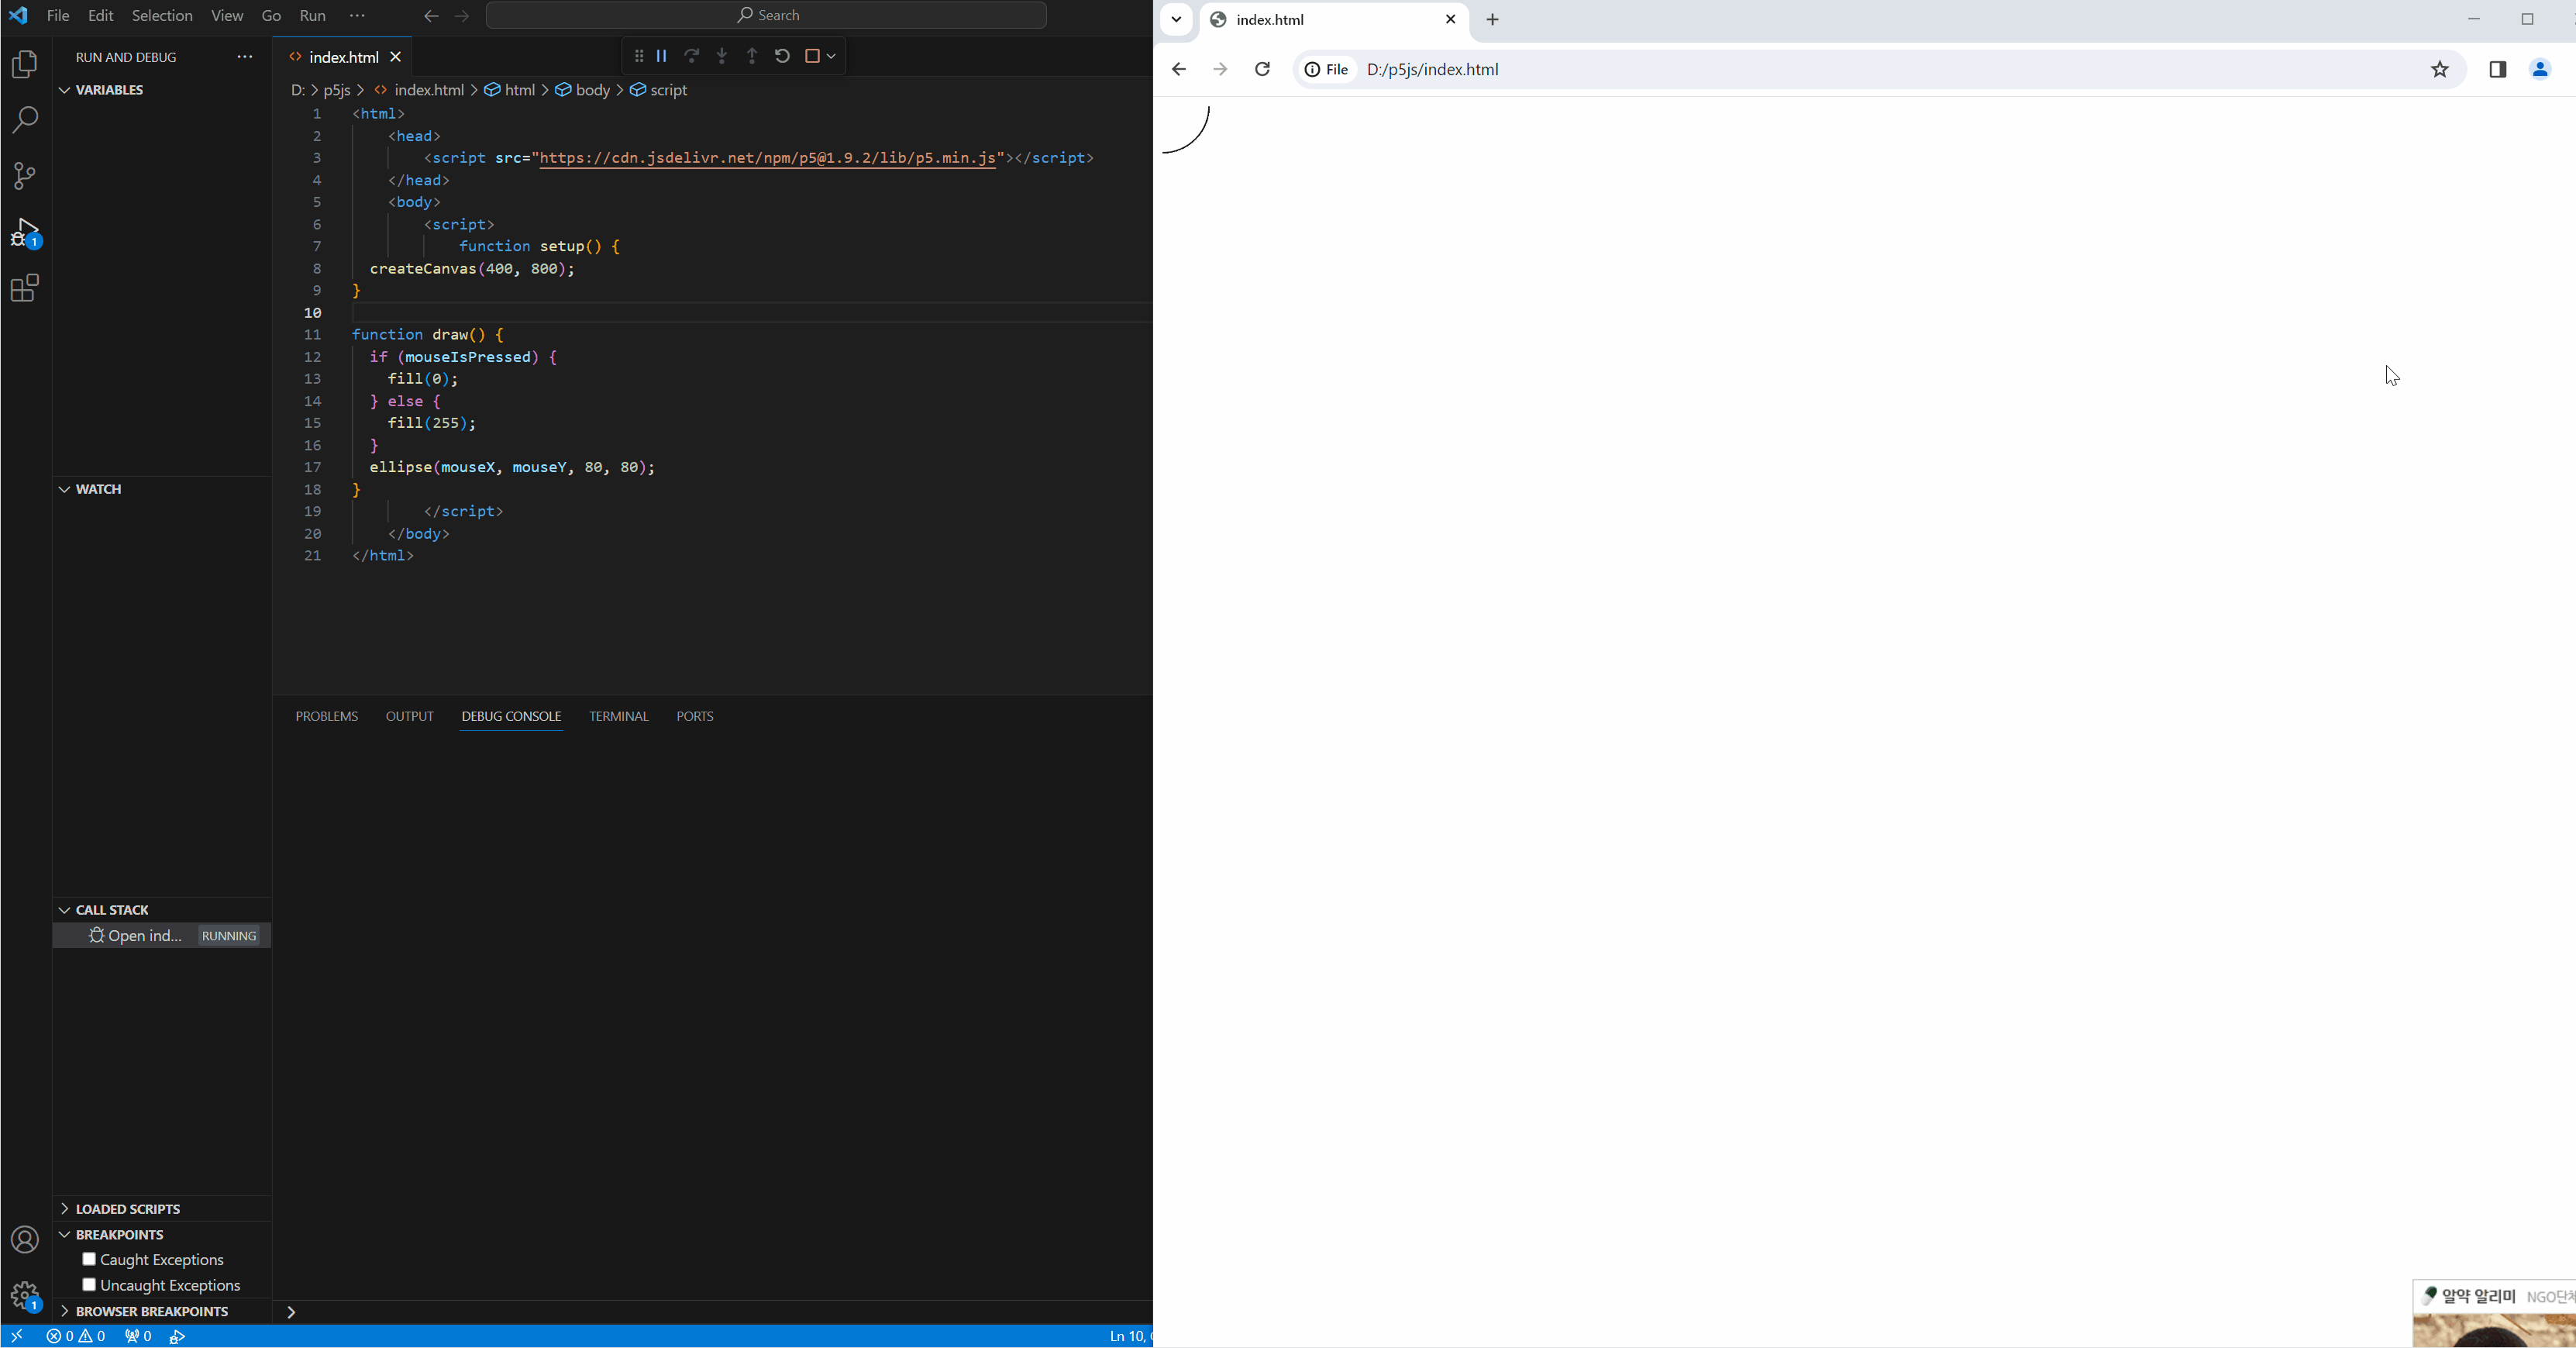Toggle the browser side panel
This screenshot has width=2576, height=1348.
(2497, 69)
